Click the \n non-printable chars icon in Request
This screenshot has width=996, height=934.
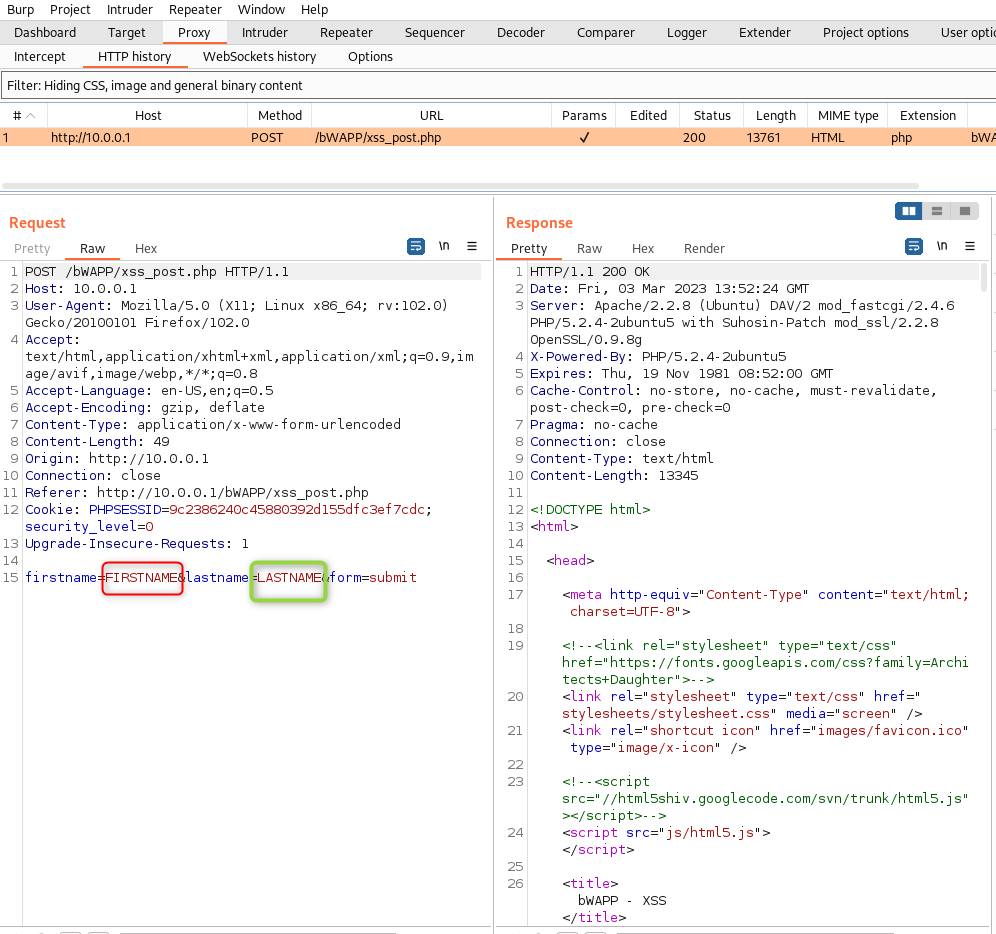pyautogui.click(x=444, y=246)
